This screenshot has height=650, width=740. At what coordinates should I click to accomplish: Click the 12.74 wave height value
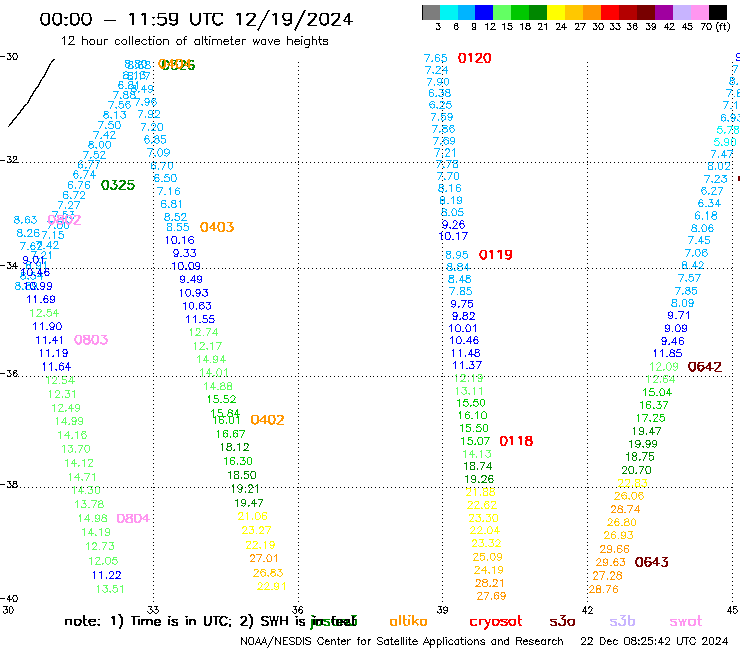point(203,332)
